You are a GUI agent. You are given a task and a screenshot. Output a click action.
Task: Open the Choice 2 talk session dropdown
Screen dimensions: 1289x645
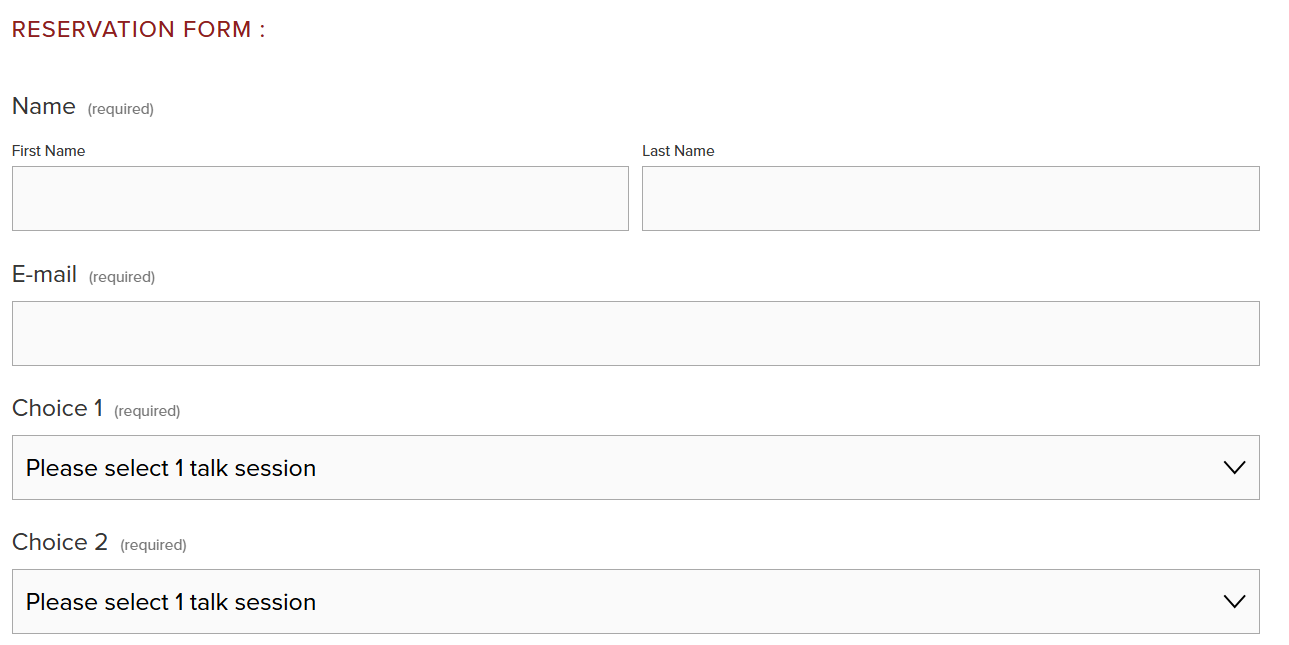coord(635,601)
